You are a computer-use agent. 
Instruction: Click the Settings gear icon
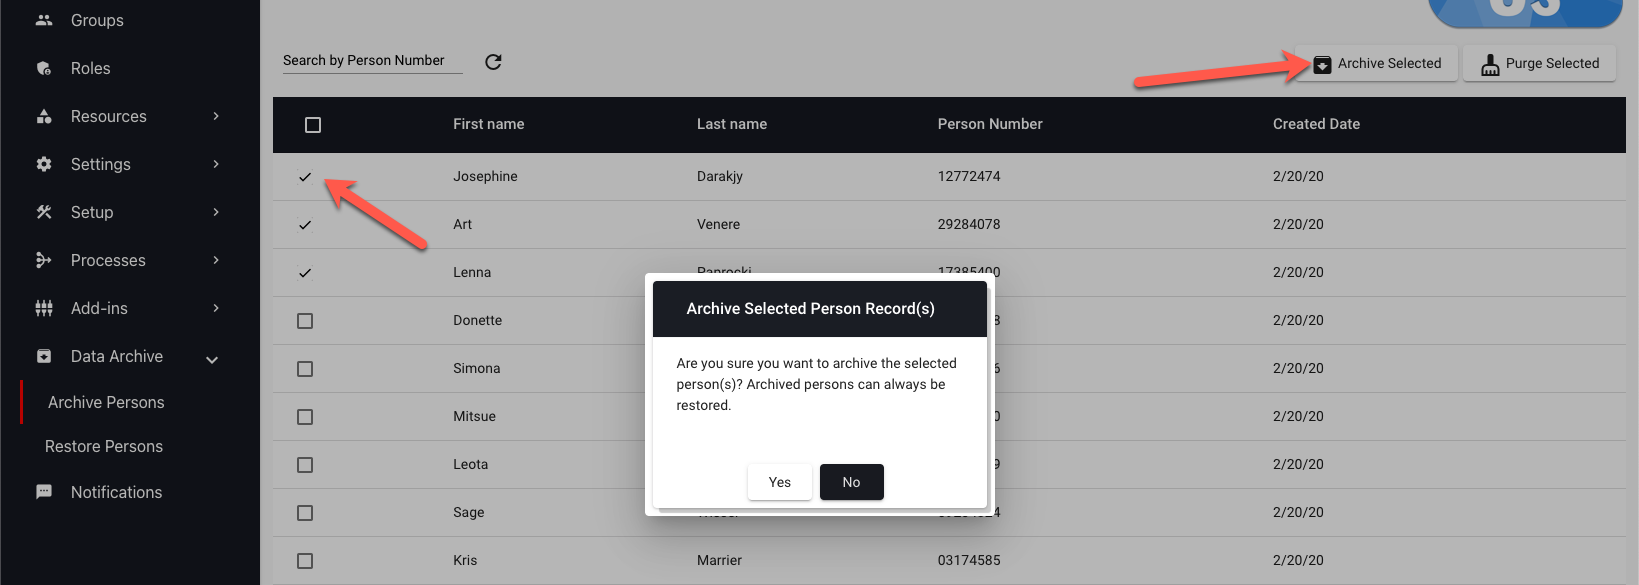coord(44,164)
